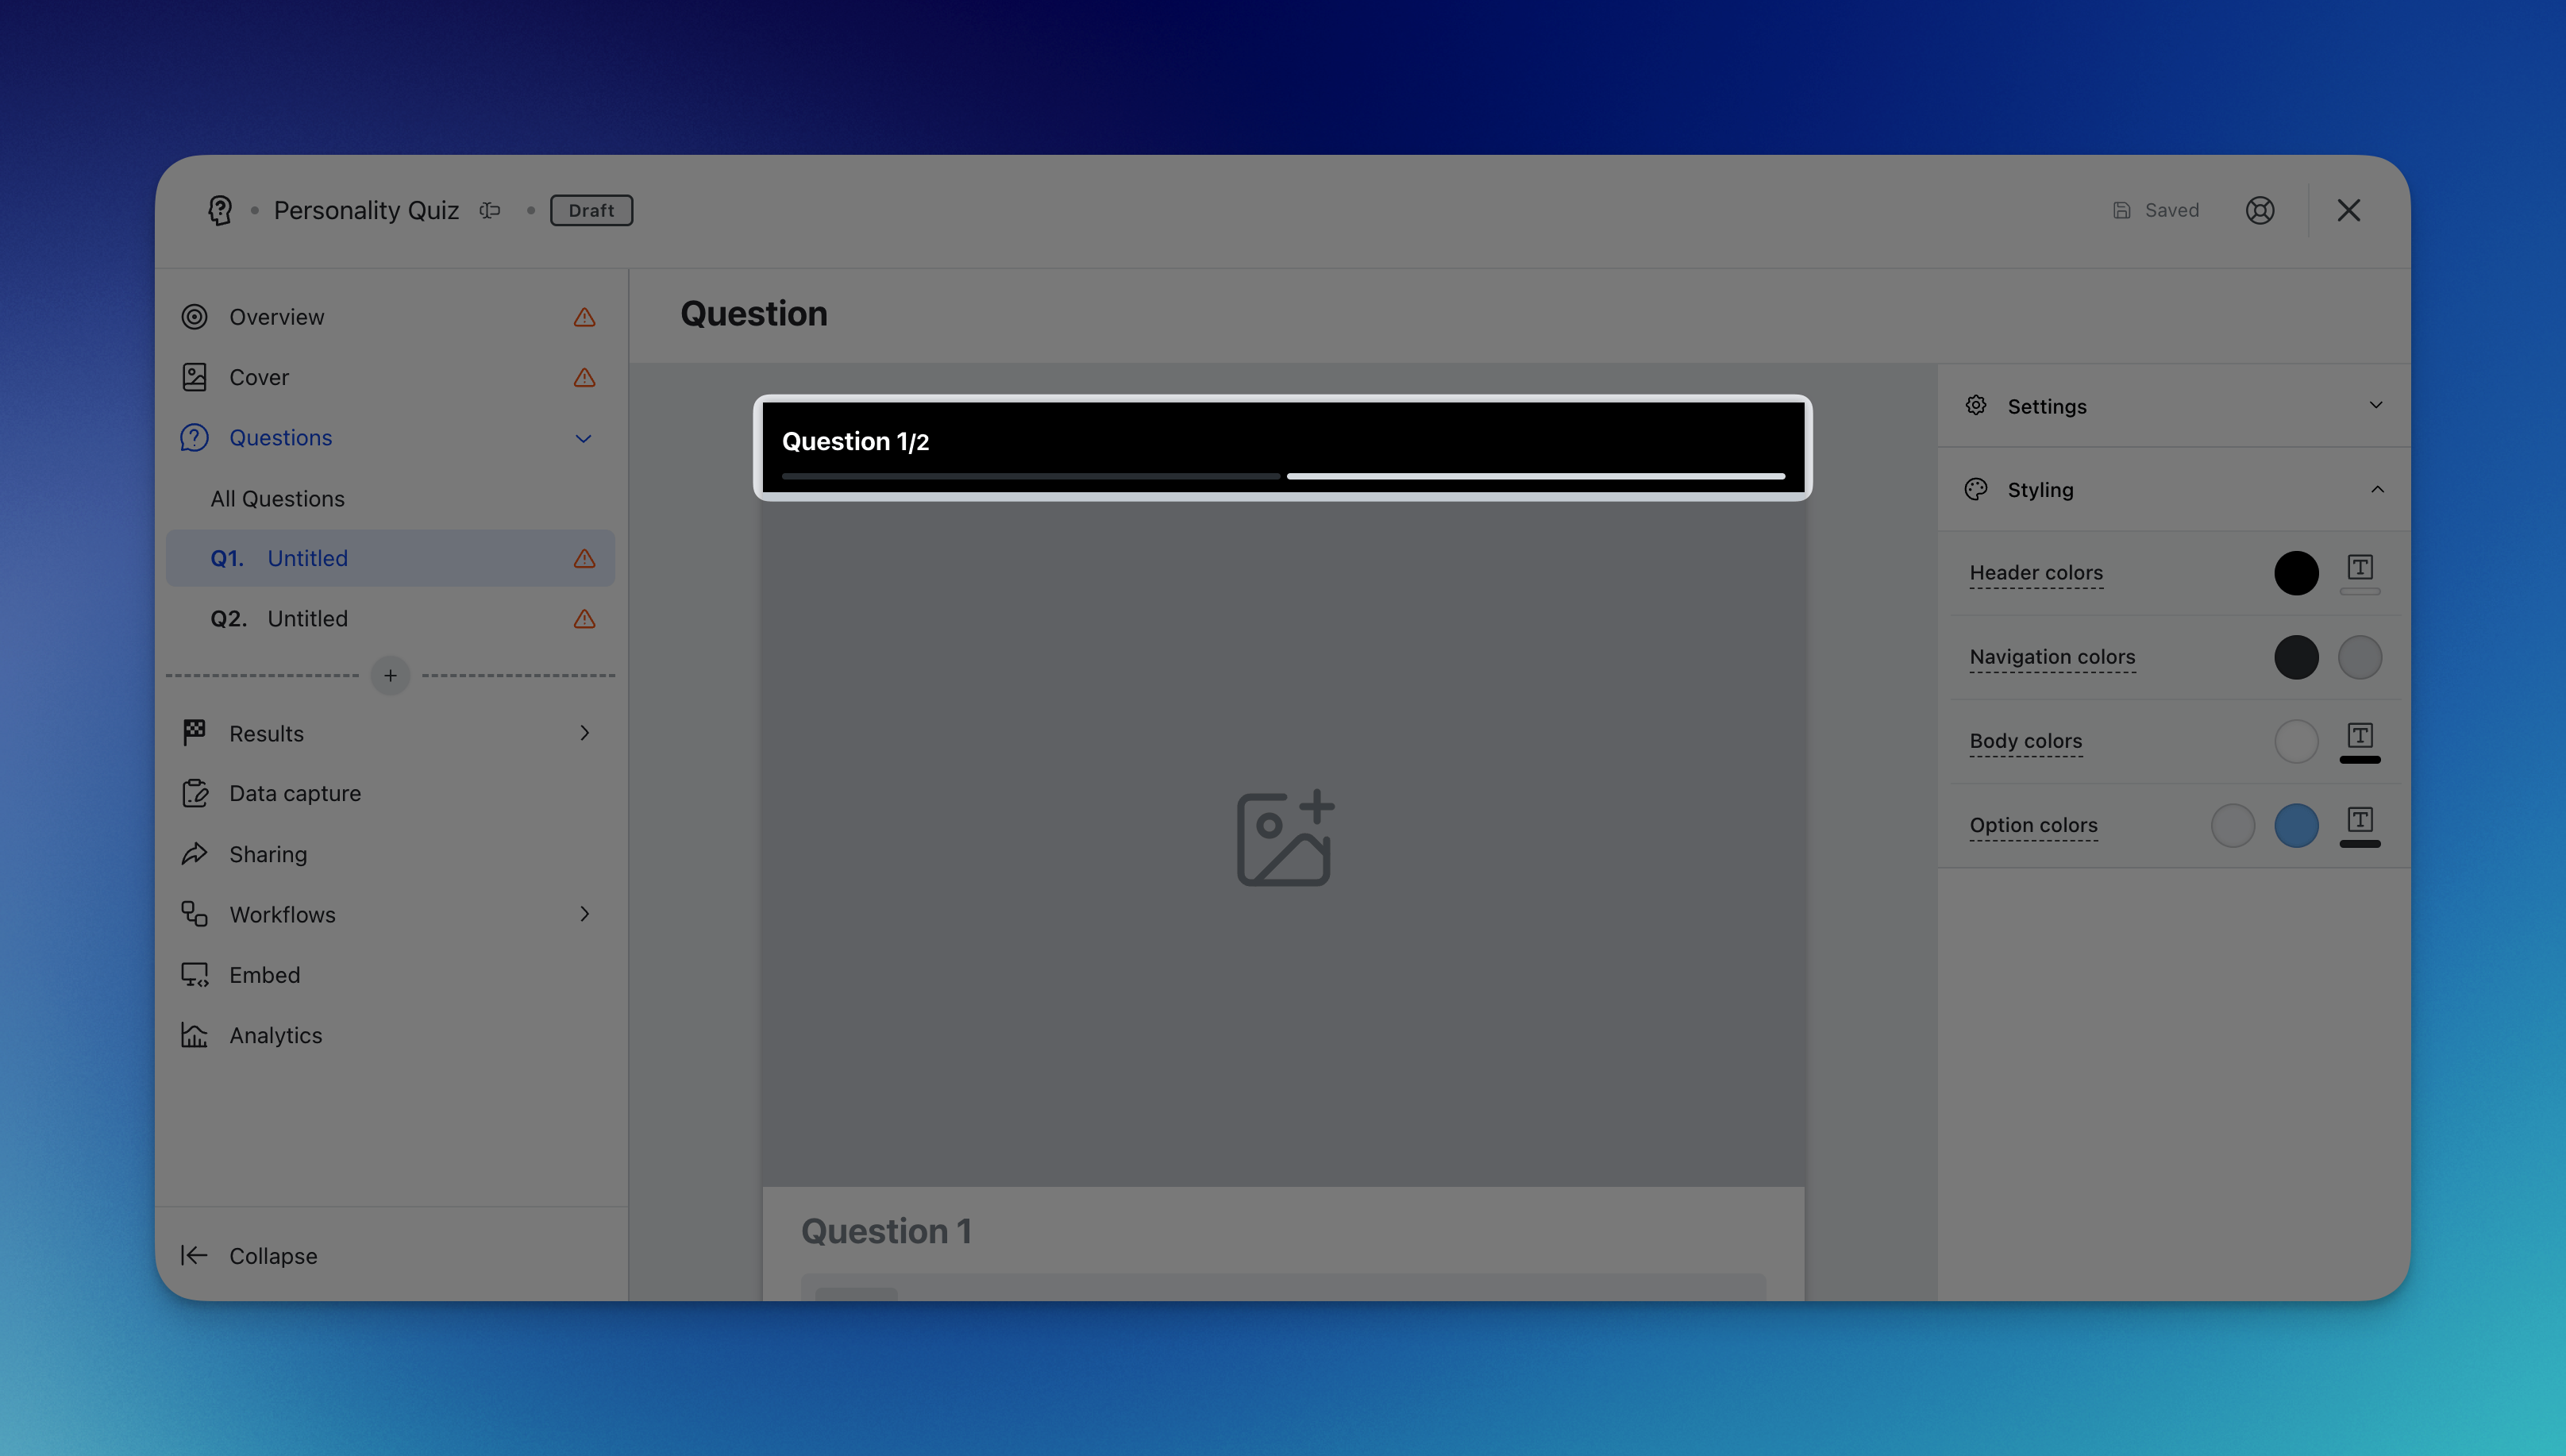Expand the Settings section
Viewport: 2566px width, 1456px height.
2375,406
